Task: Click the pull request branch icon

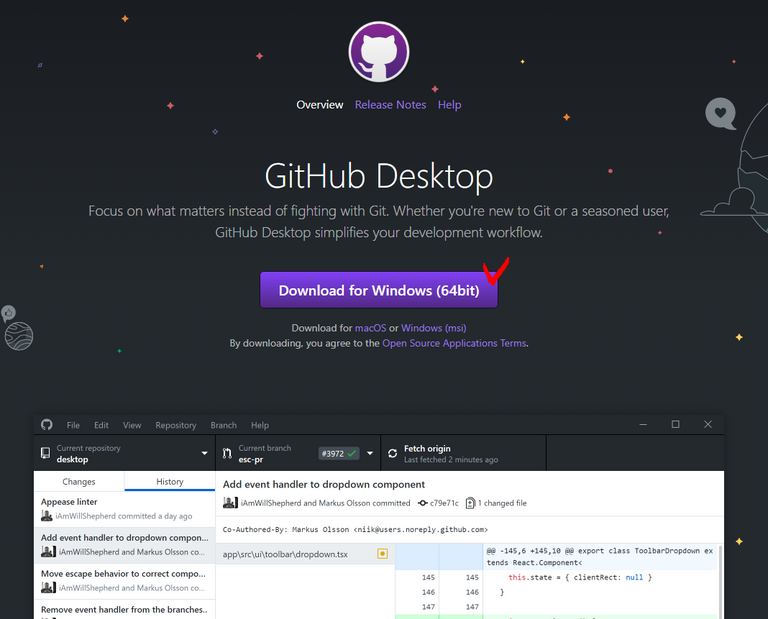Action: click(x=227, y=453)
